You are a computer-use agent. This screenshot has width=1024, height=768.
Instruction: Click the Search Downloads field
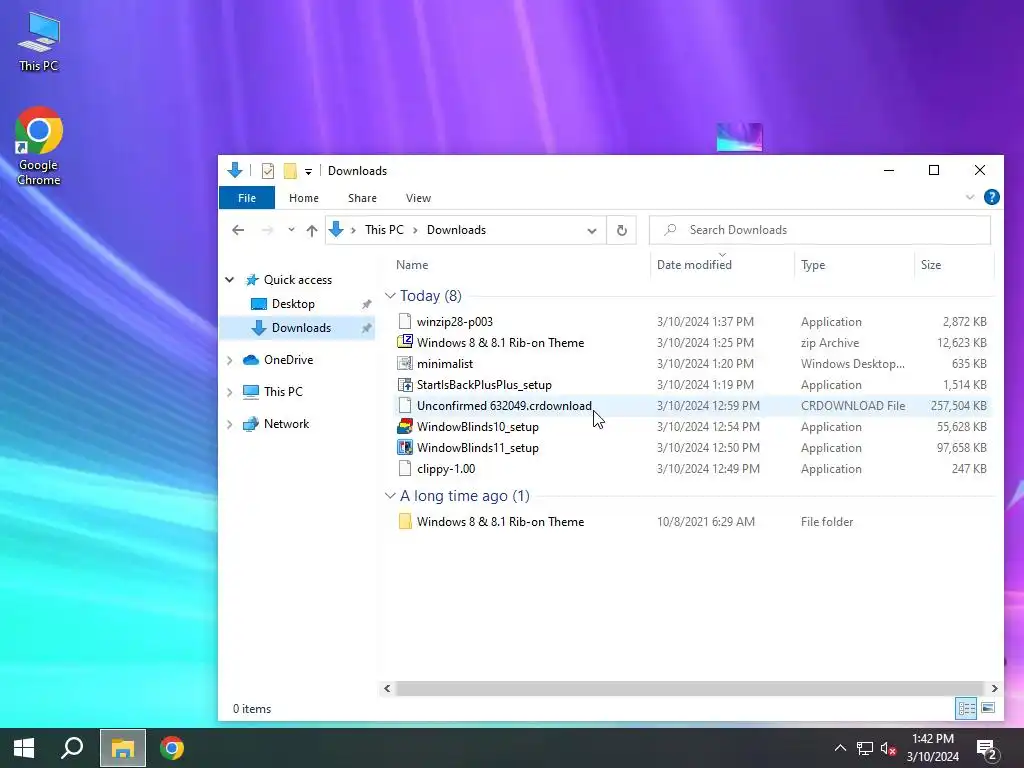[x=820, y=230]
